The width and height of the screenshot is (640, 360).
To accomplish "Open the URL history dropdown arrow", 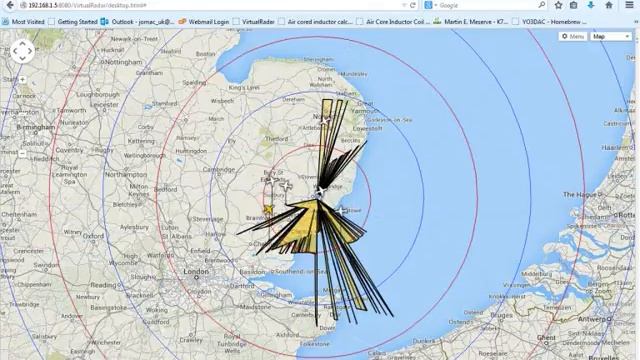I will [x=404, y=5].
